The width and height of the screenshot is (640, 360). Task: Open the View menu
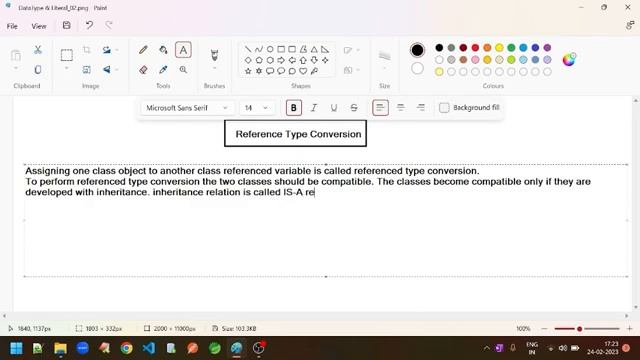tap(39, 26)
